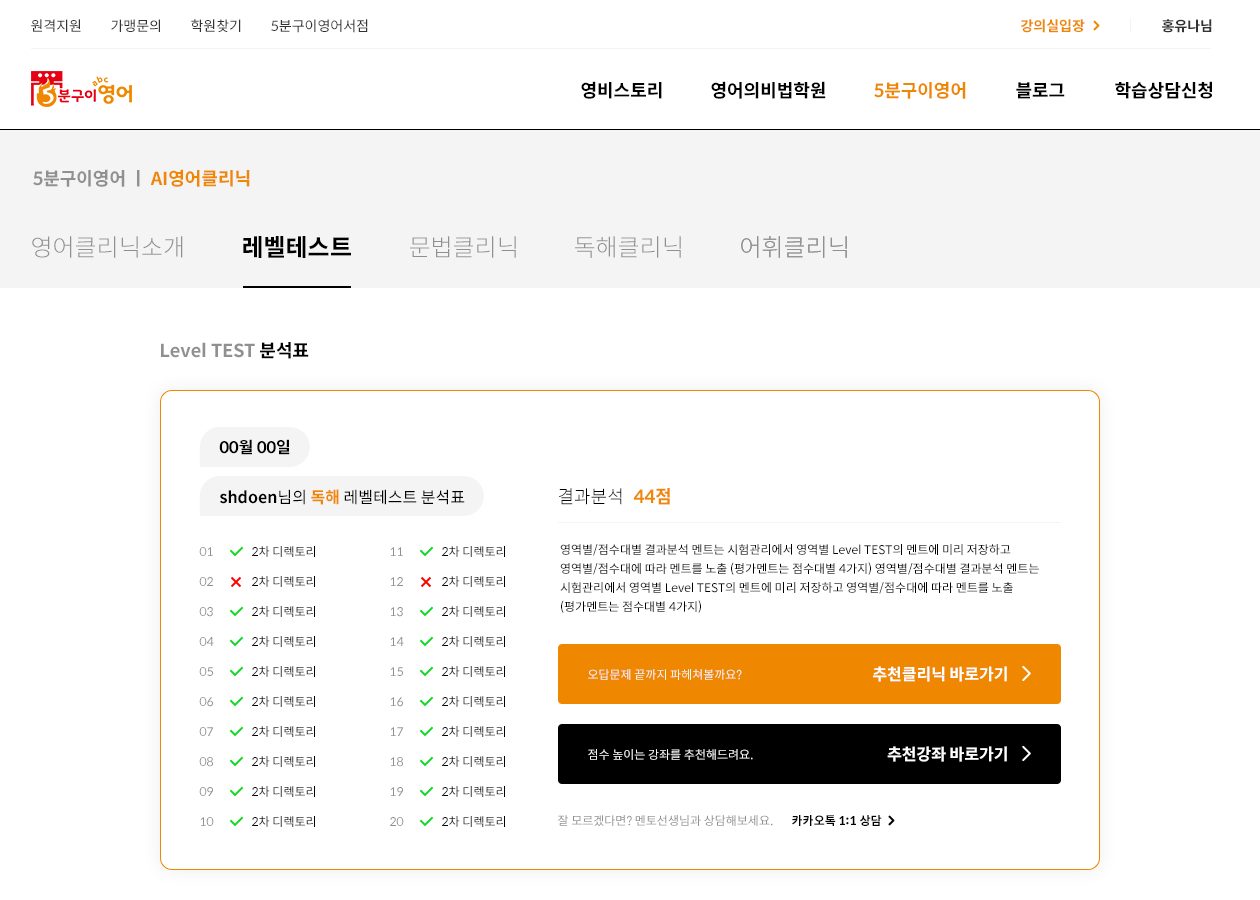This screenshot has width=1260, height=900.
Task: Click the shdoen님의 독해 레벨테스트 분석표 label
Action: (342, 496)
